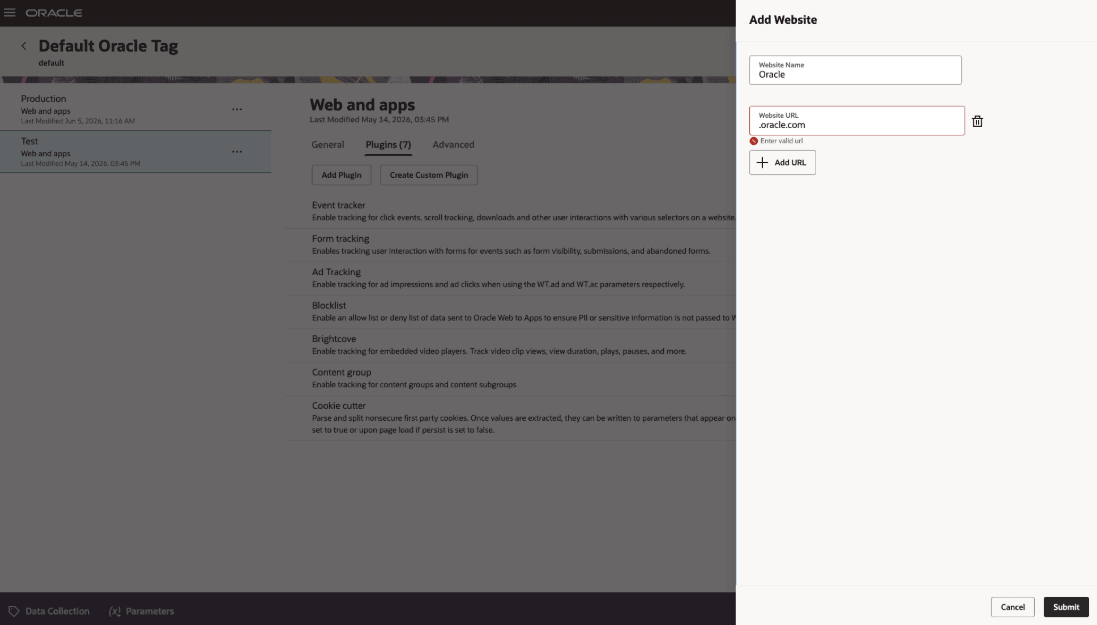
Task: Click the Default Oracle Tag title
Action: (108, 46)
